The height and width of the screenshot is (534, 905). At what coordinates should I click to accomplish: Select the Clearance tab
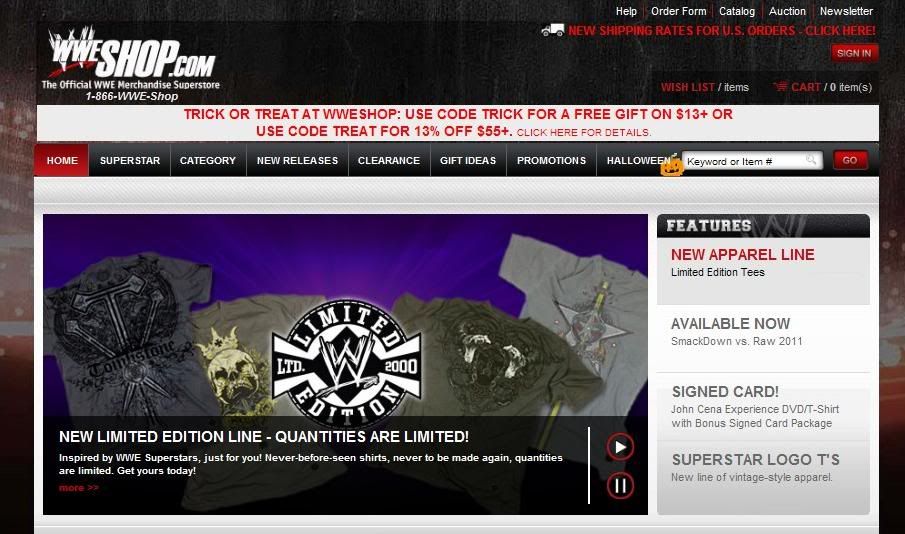[389, 160]
